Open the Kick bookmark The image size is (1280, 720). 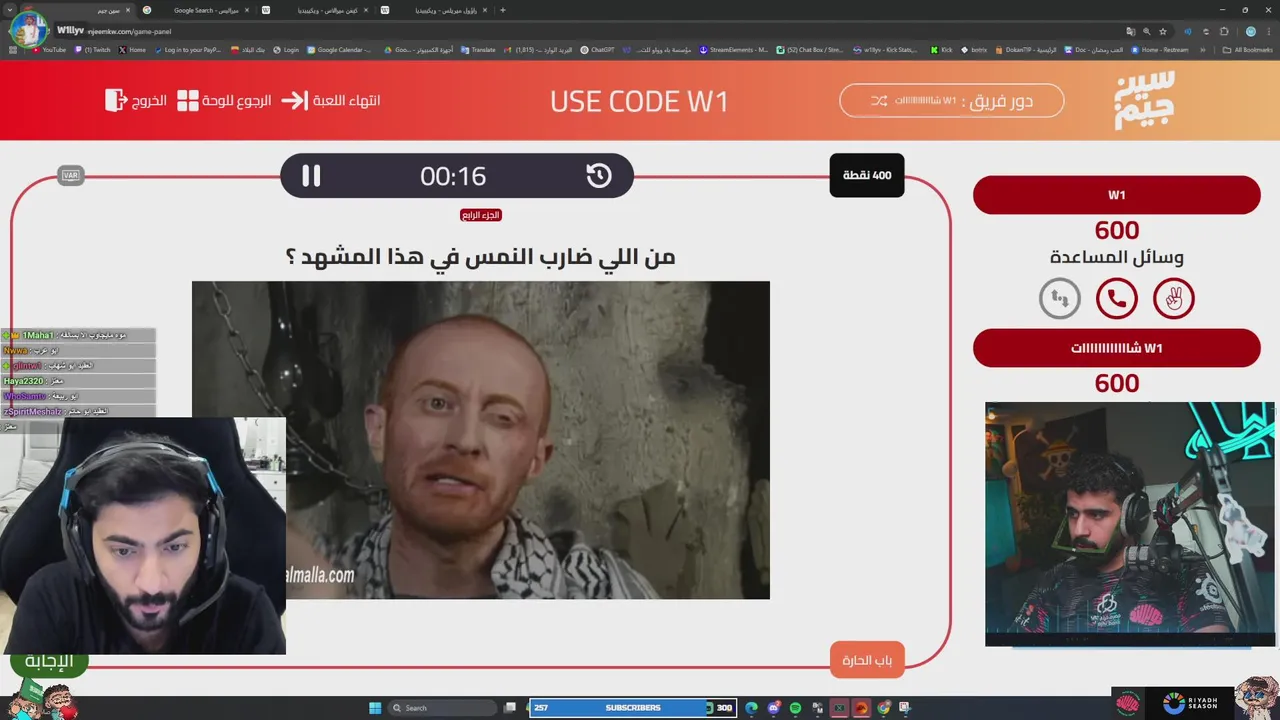941,49
